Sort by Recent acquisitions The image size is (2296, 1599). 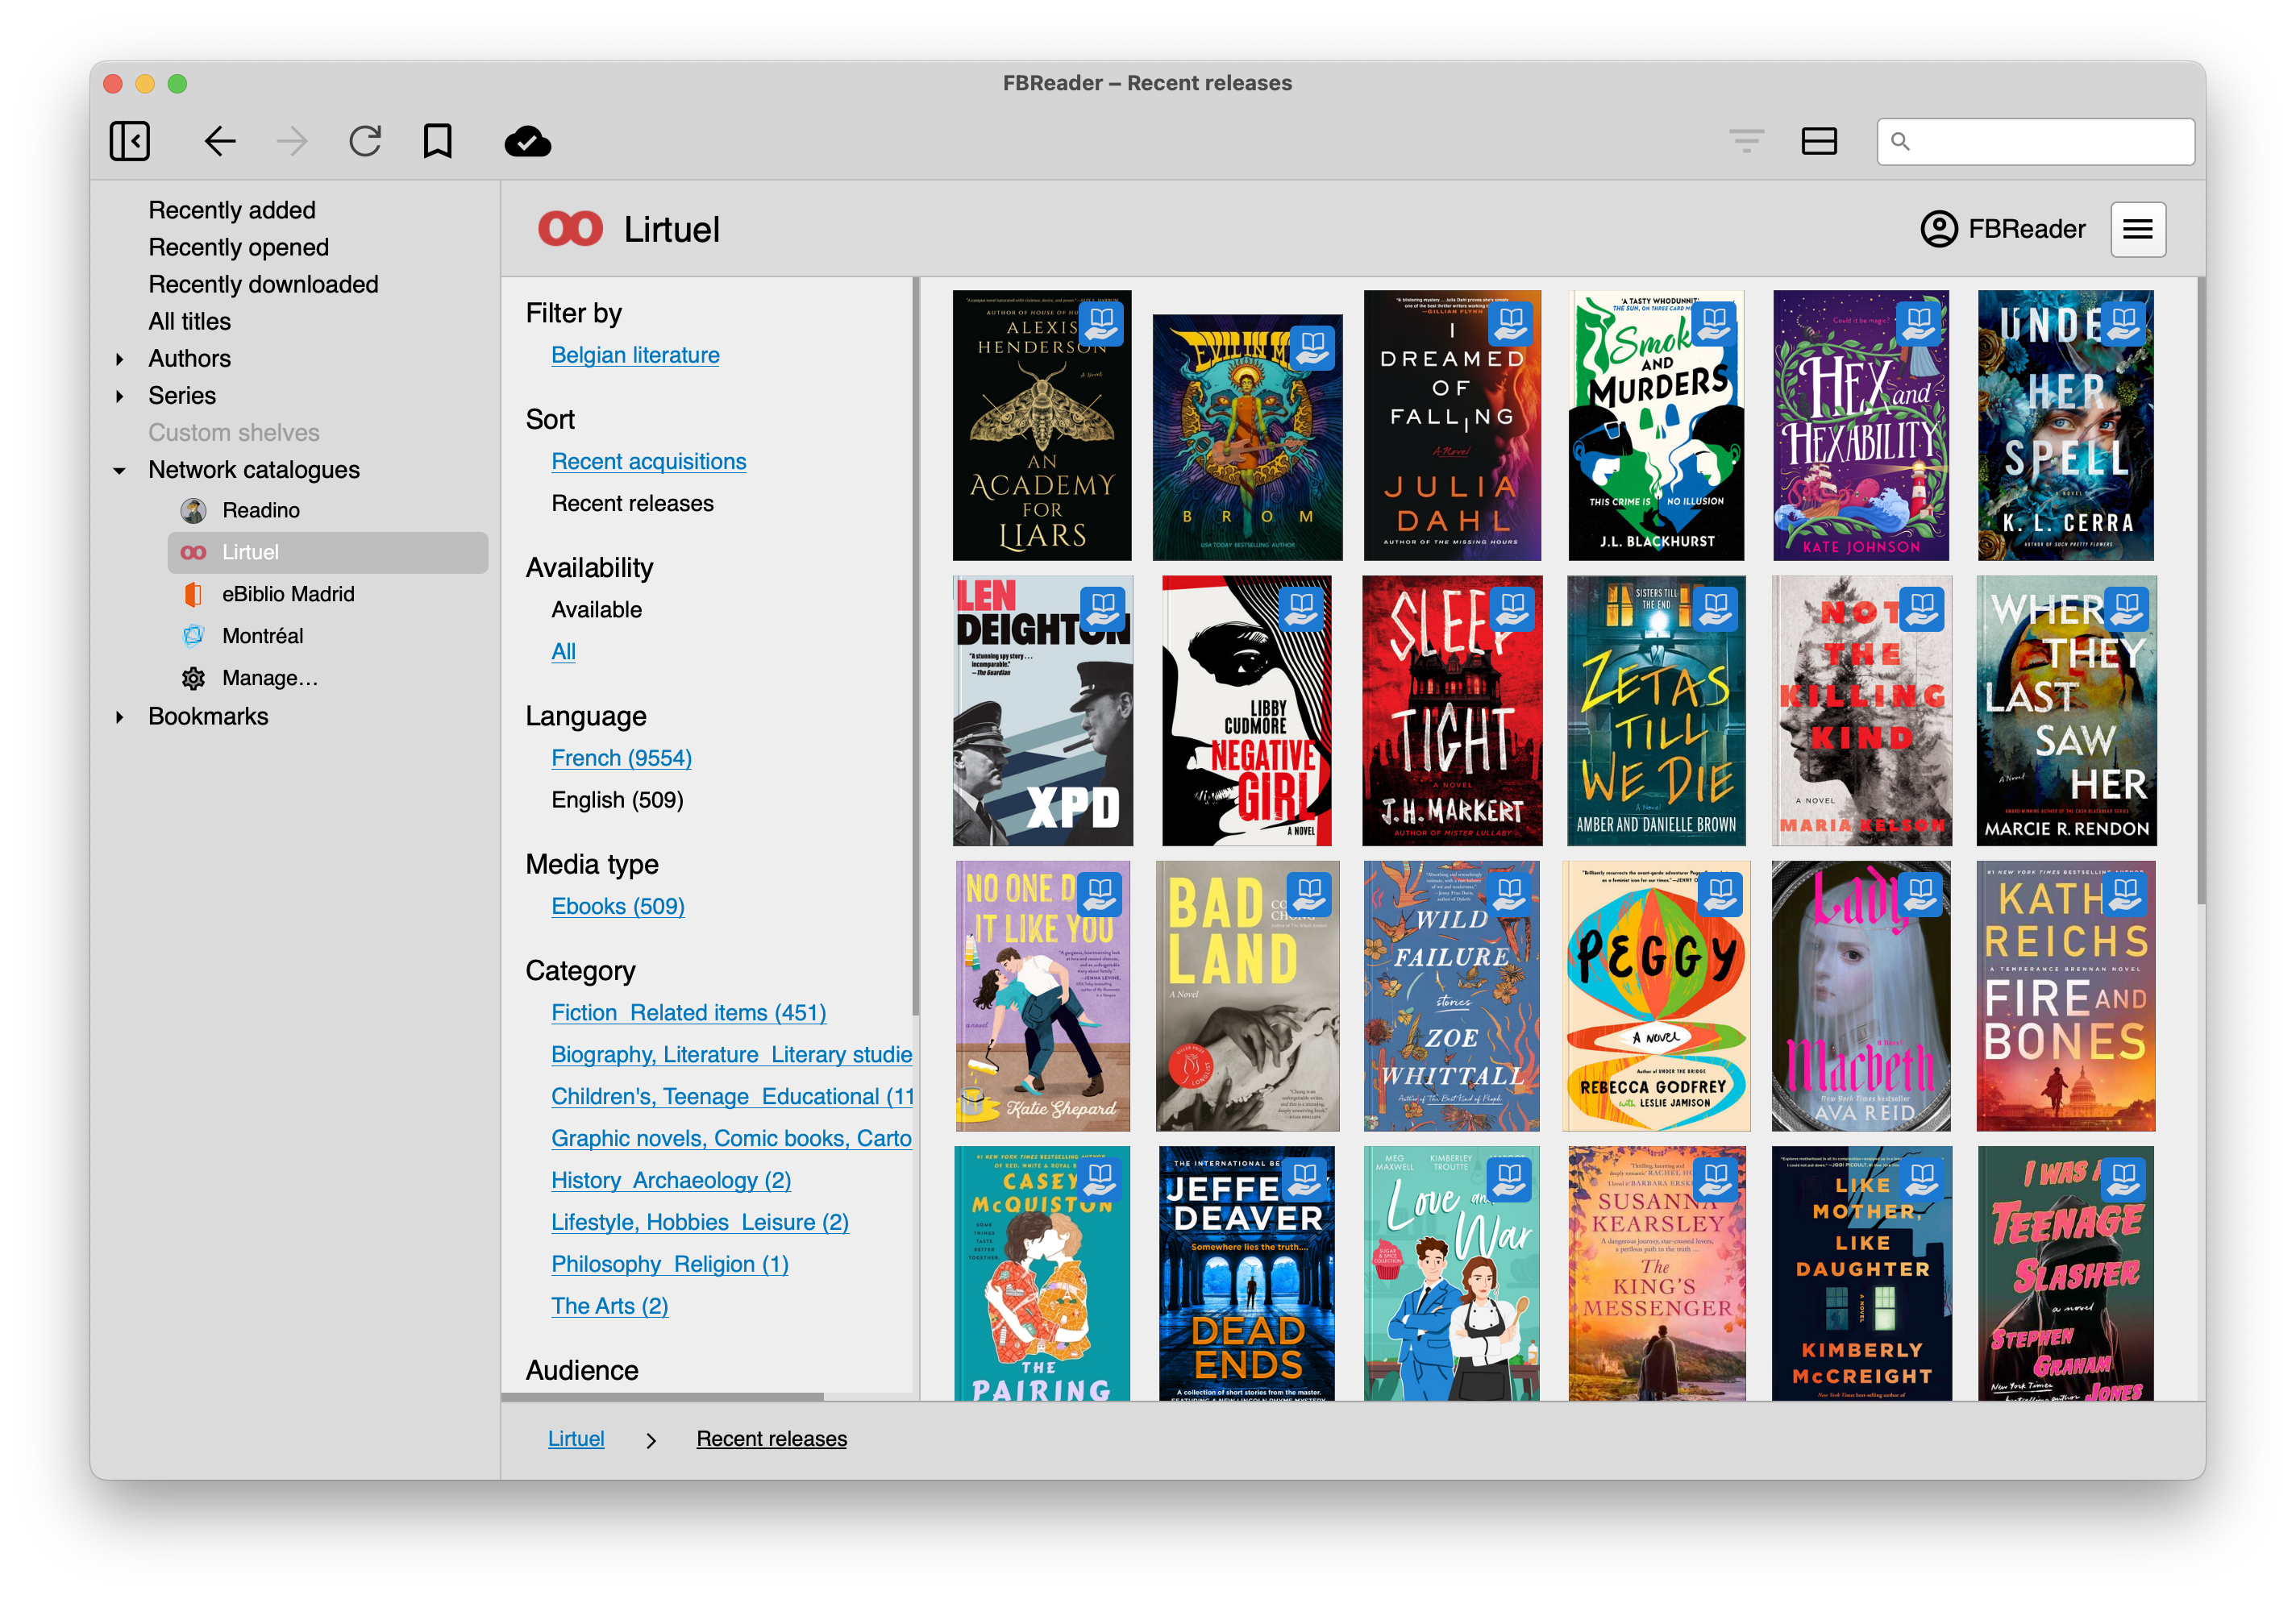pos(648,461)
